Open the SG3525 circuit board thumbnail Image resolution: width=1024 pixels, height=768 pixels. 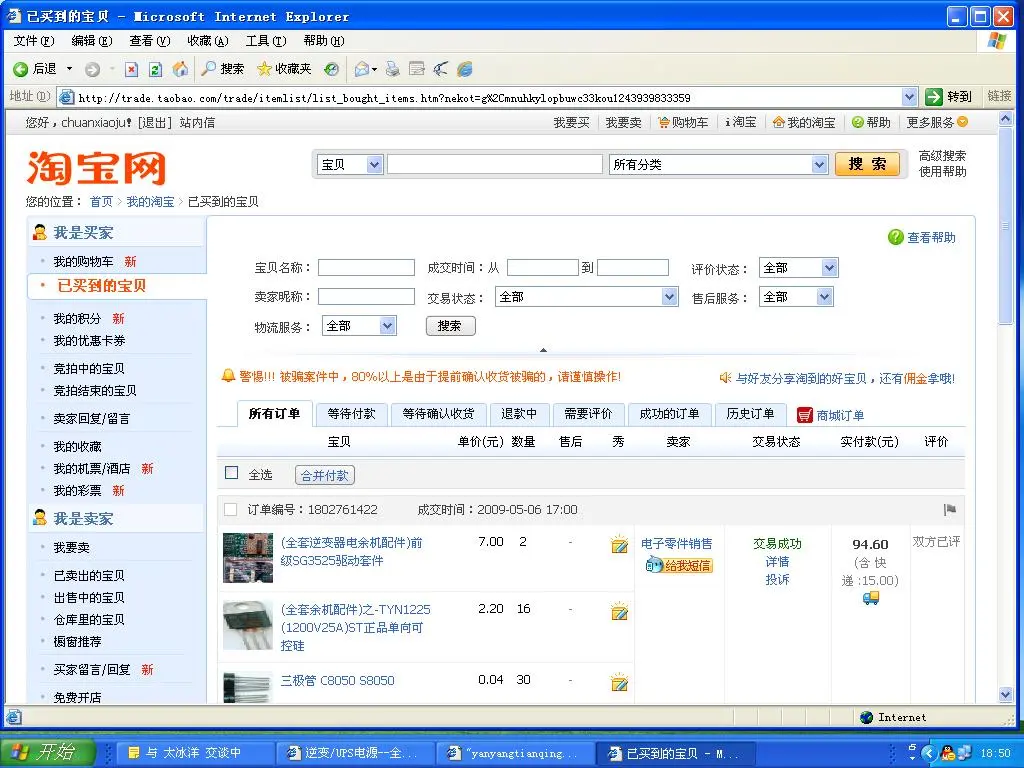pos(248,558)
